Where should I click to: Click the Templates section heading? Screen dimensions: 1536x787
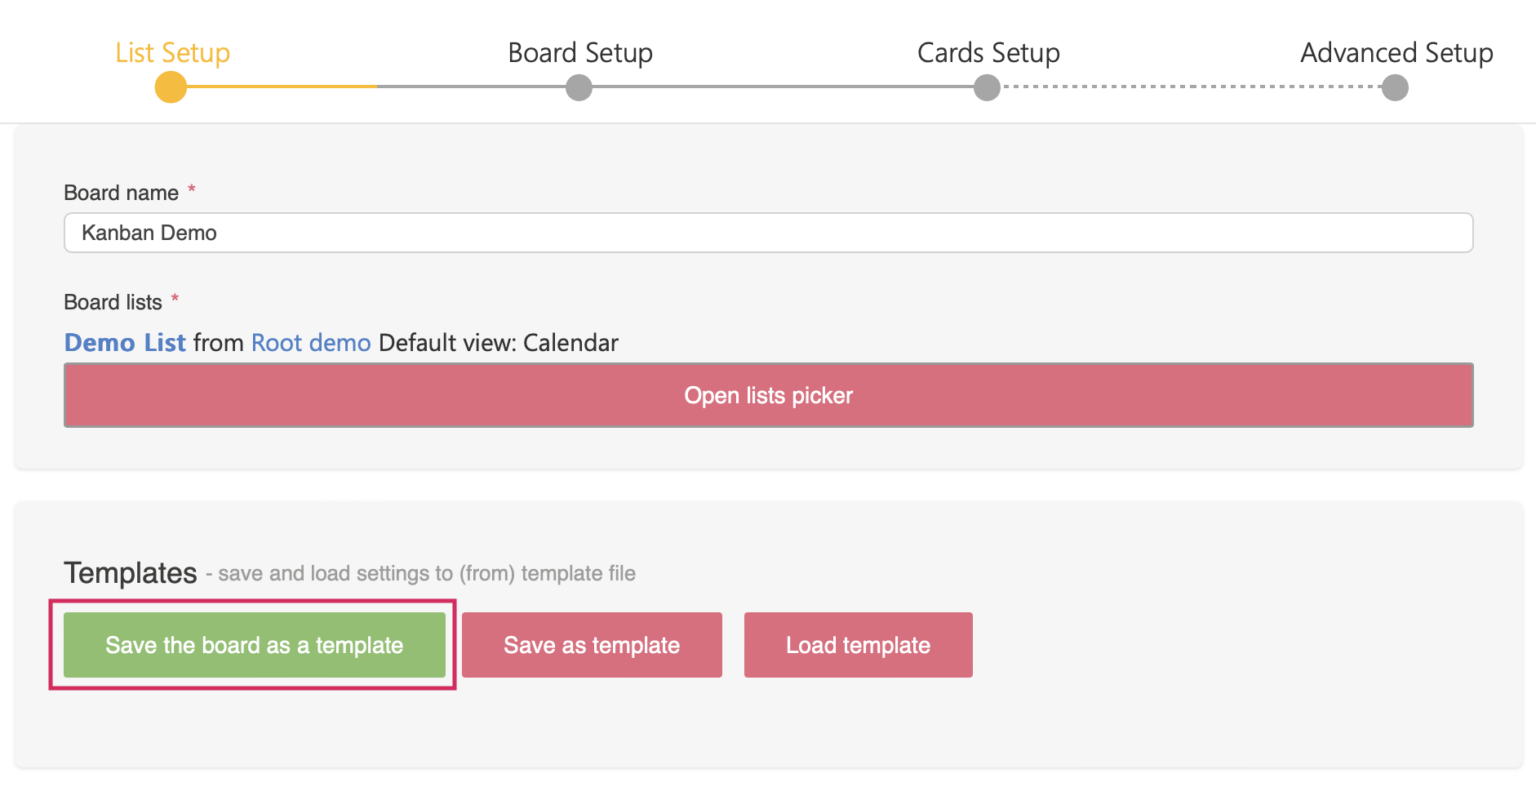point(130,572)
